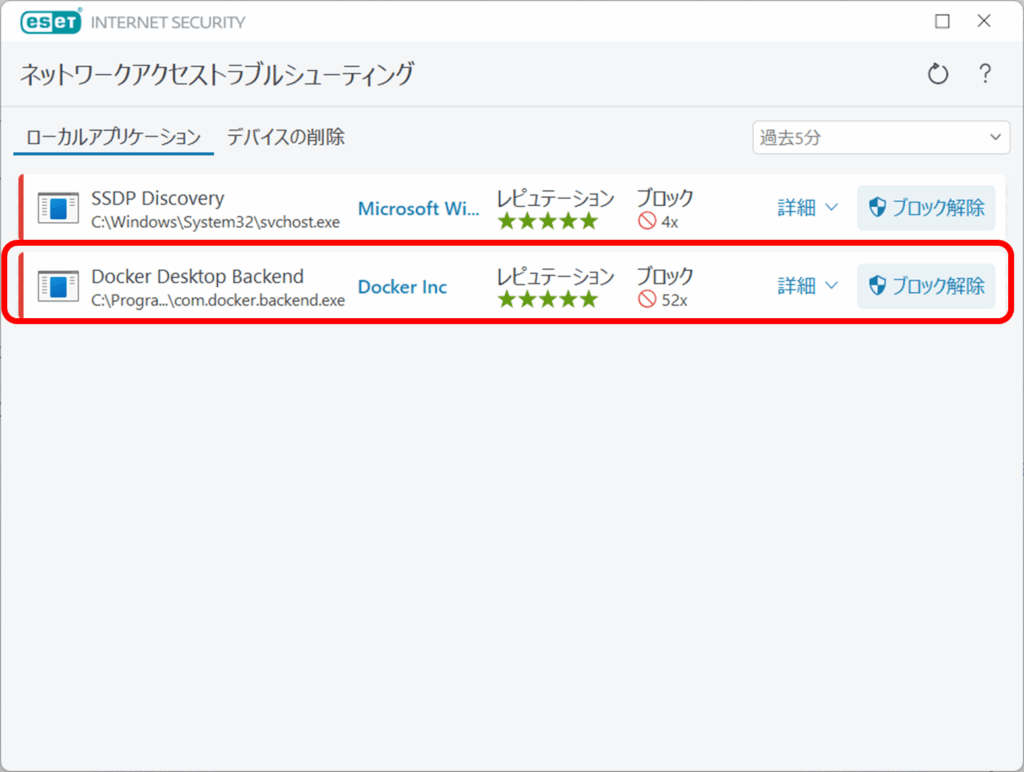Screen dimensions: 1024x772
Task: Click the com.docker.backend.exe path text
Action: (x=218, y=300)
